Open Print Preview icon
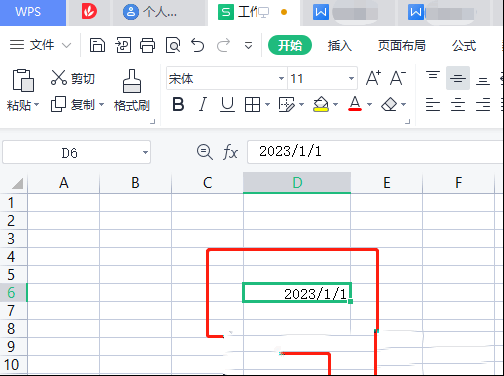 coord(173,45)
